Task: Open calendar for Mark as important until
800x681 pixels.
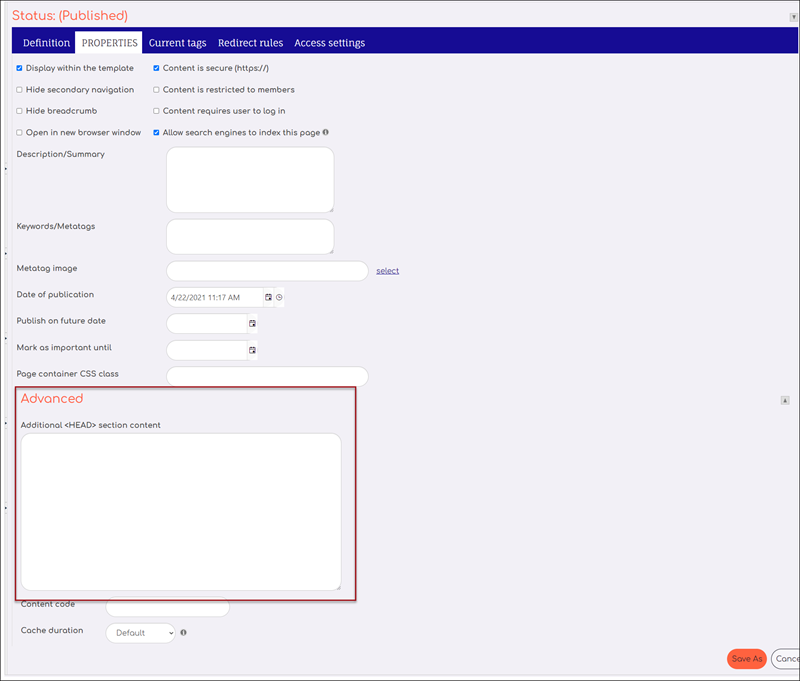Action: coord(252,350)
